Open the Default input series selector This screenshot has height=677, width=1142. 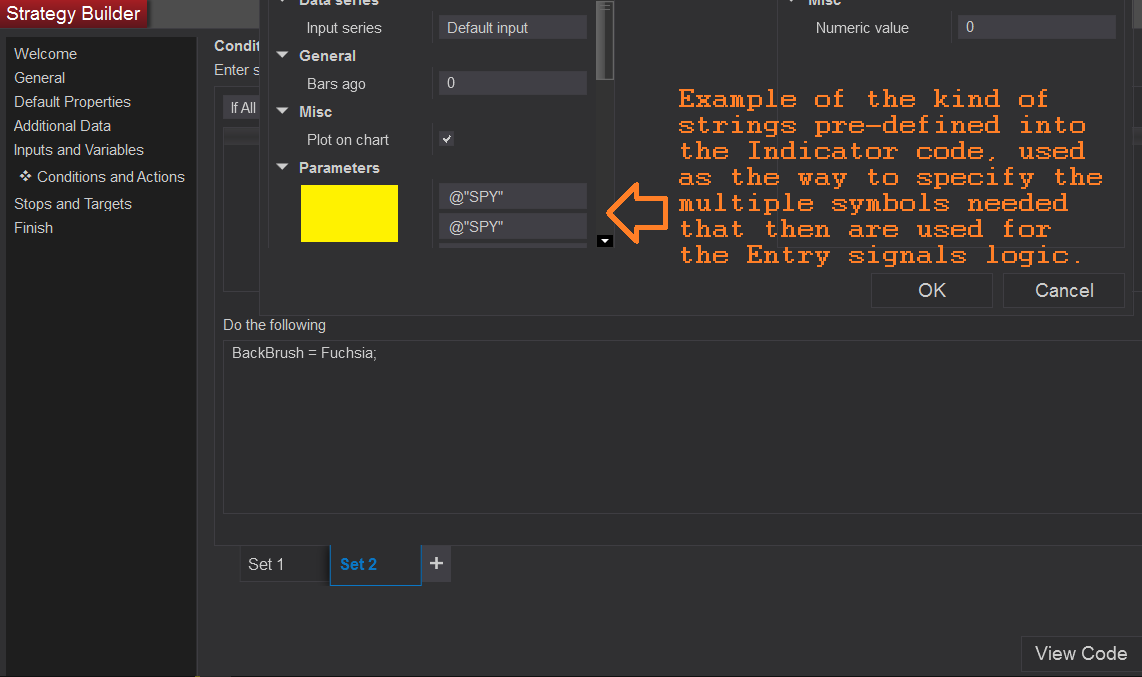tap(512, 27)
